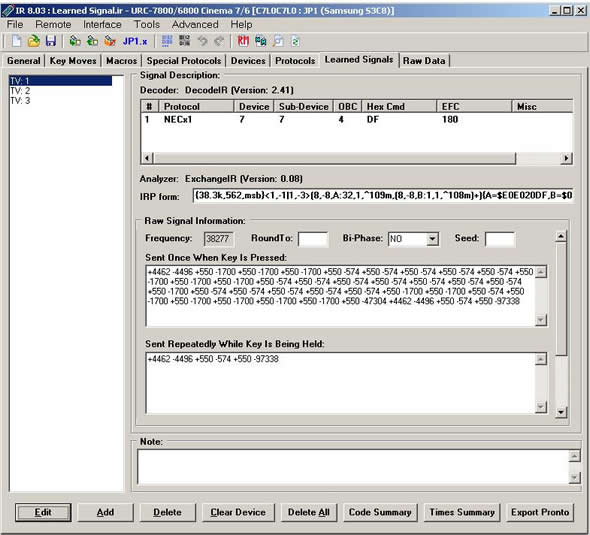Save the file with the floppy disk icon

click(x=51, y=41)
